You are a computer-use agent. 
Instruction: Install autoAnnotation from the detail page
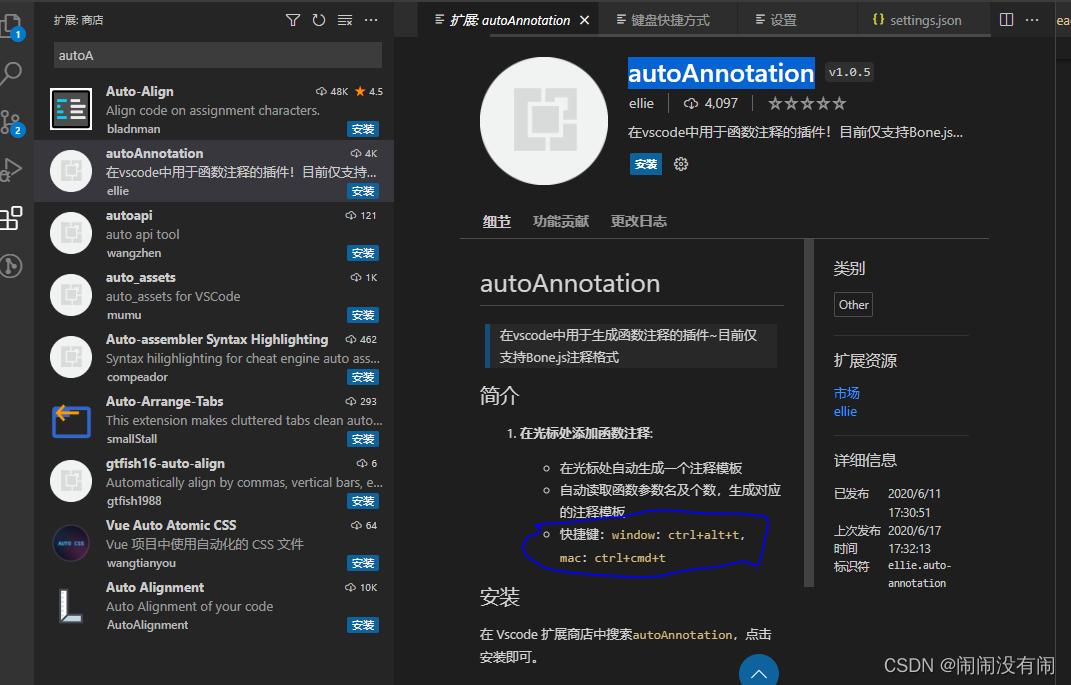pyautogui.click(x=645, y=164)
